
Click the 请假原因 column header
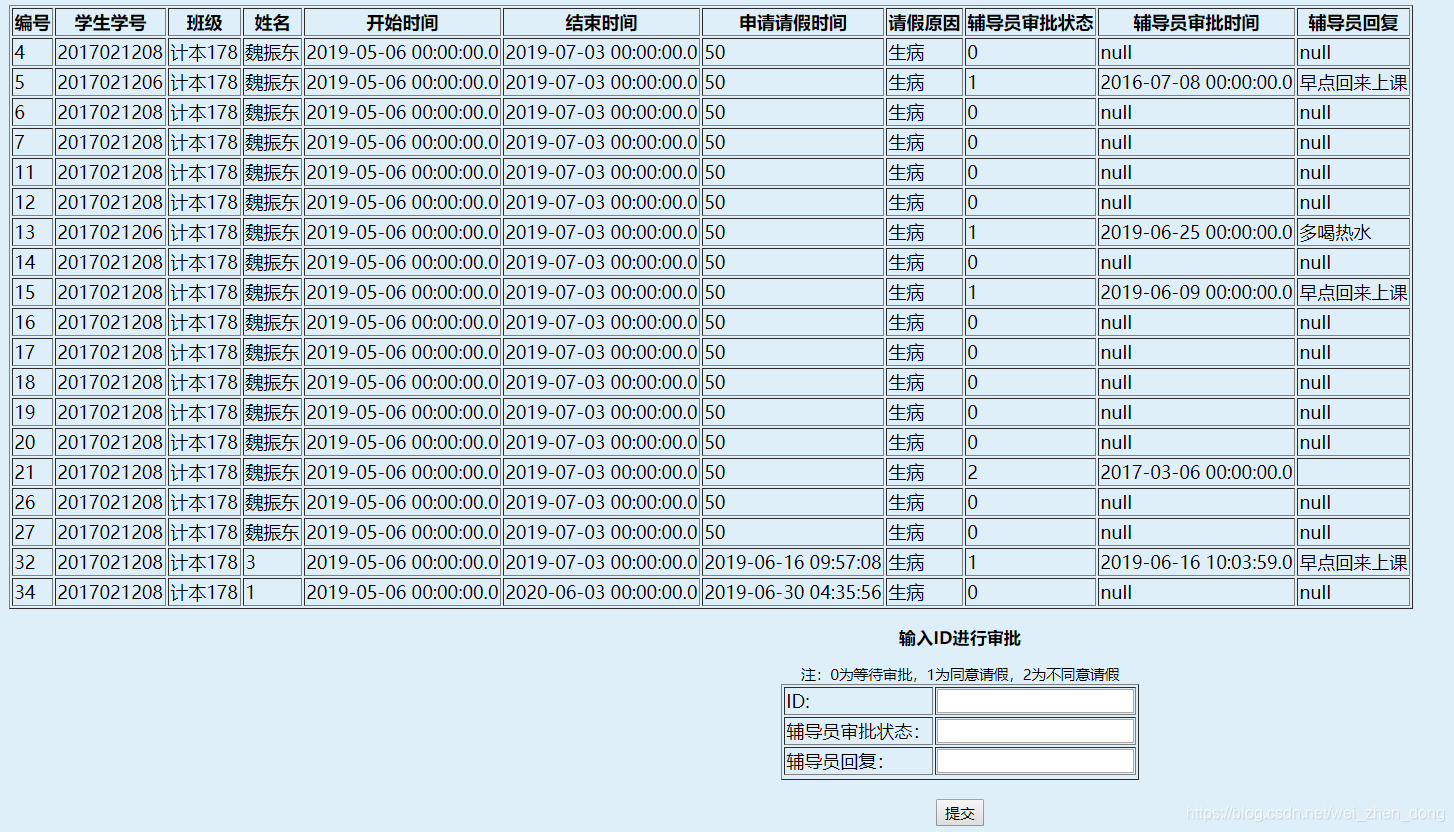(x=924, y=22)
